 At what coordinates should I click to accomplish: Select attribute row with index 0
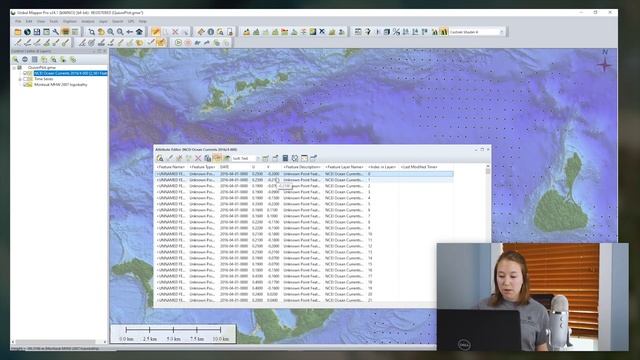pos(304,174)
